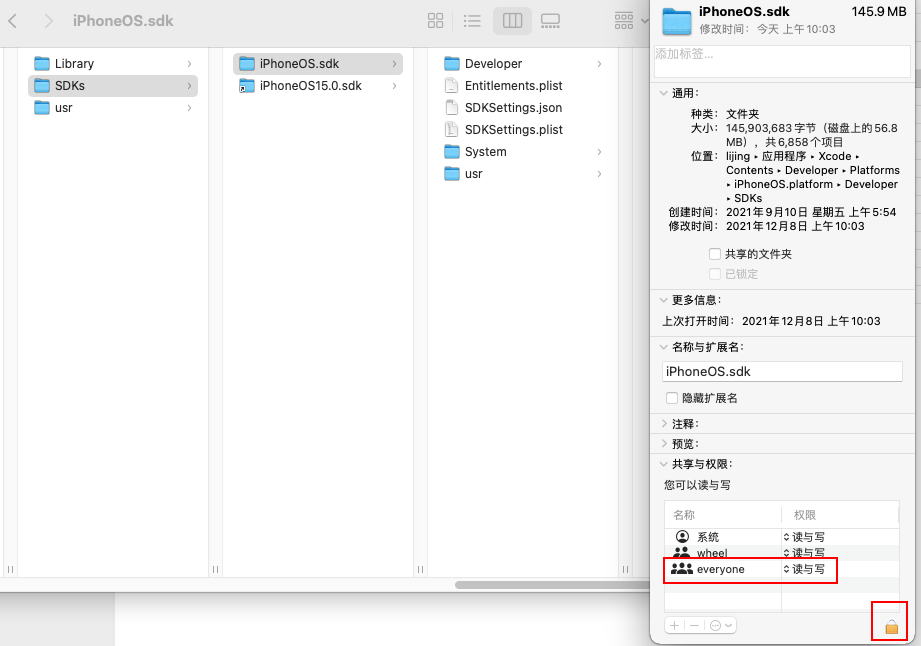
Task: Open the action ellipsis menu
Action: click(721, 625)
